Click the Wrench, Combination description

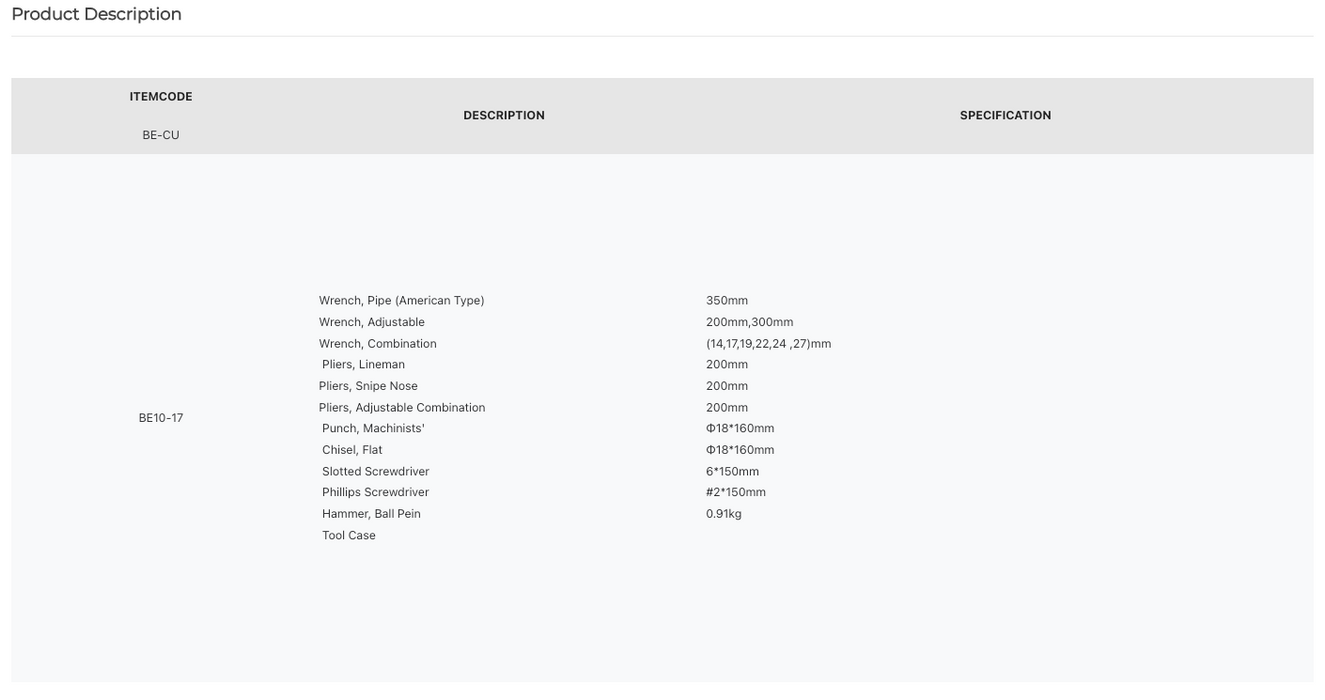click(378, 344)
